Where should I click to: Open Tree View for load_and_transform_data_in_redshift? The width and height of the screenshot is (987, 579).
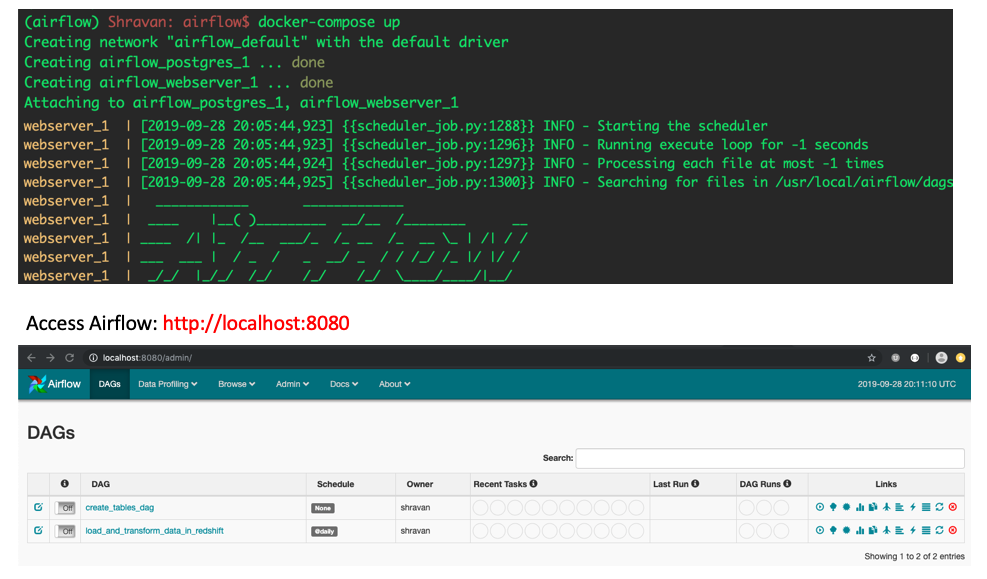(x=833, y=530)
